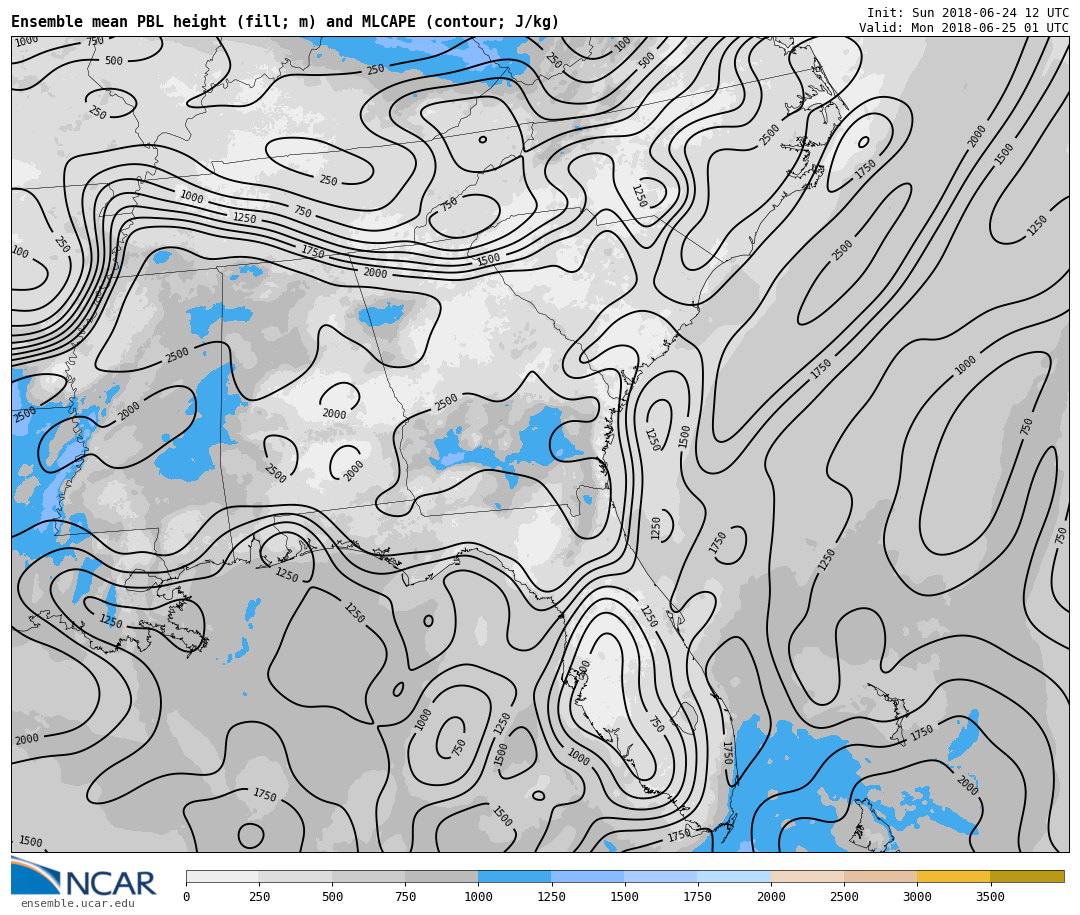The image size is (1080, 915).
Task: Pick the 2000–2500 peach colorbar segment
Action: coord(807,876)
